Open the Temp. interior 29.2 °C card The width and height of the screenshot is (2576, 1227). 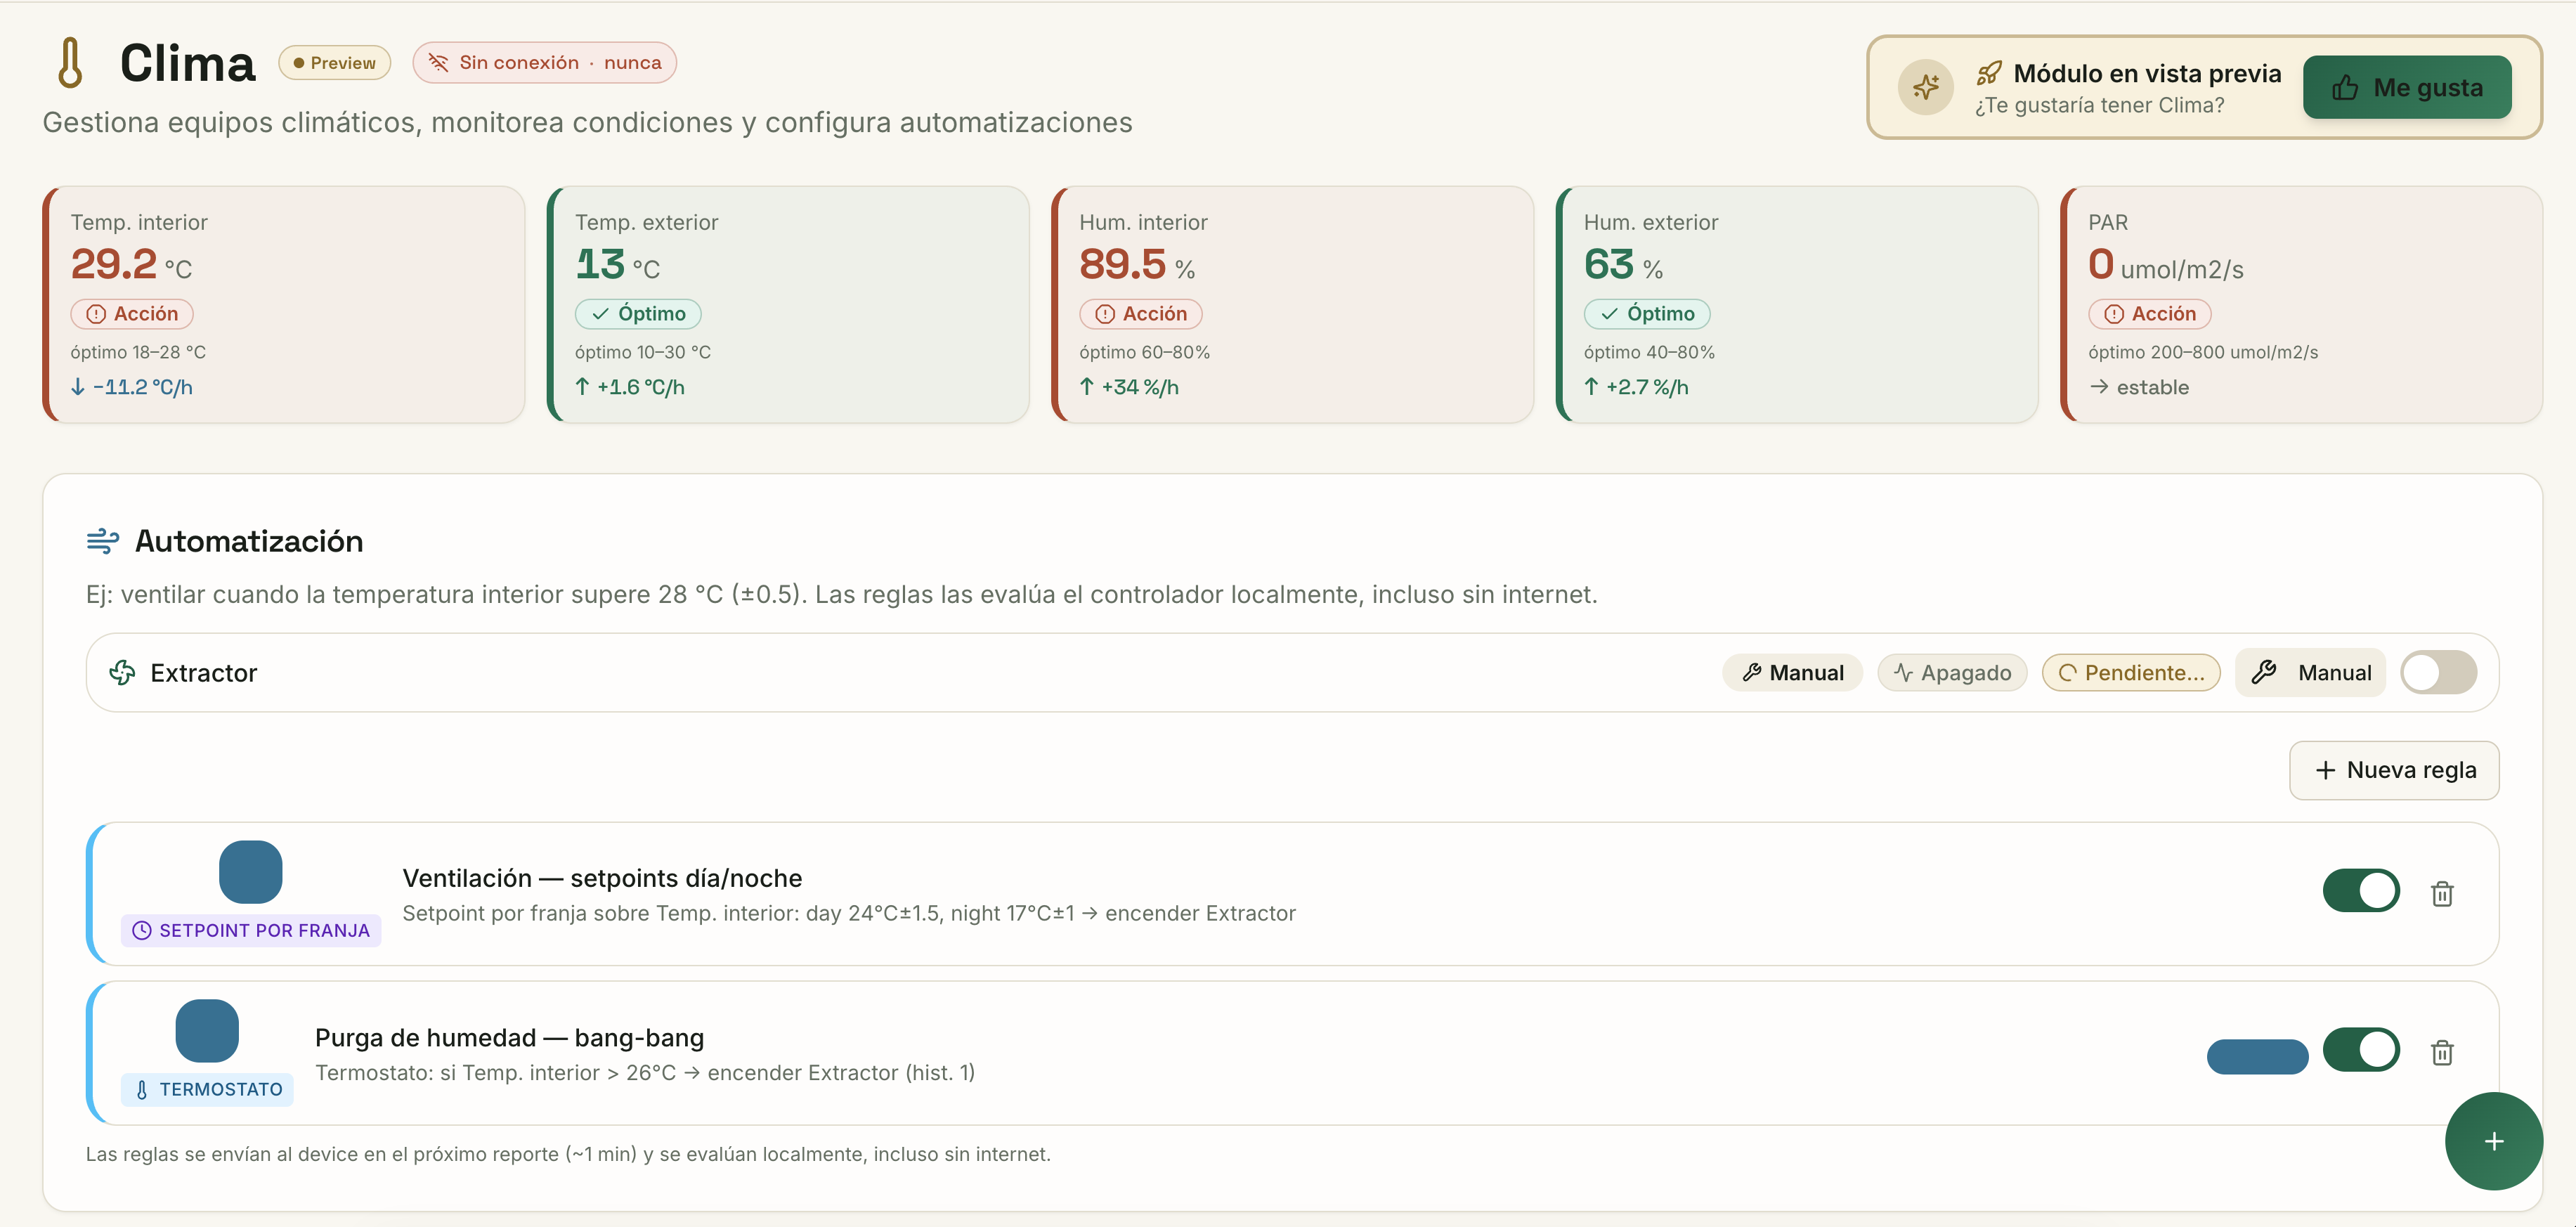[x=284, y=304]
